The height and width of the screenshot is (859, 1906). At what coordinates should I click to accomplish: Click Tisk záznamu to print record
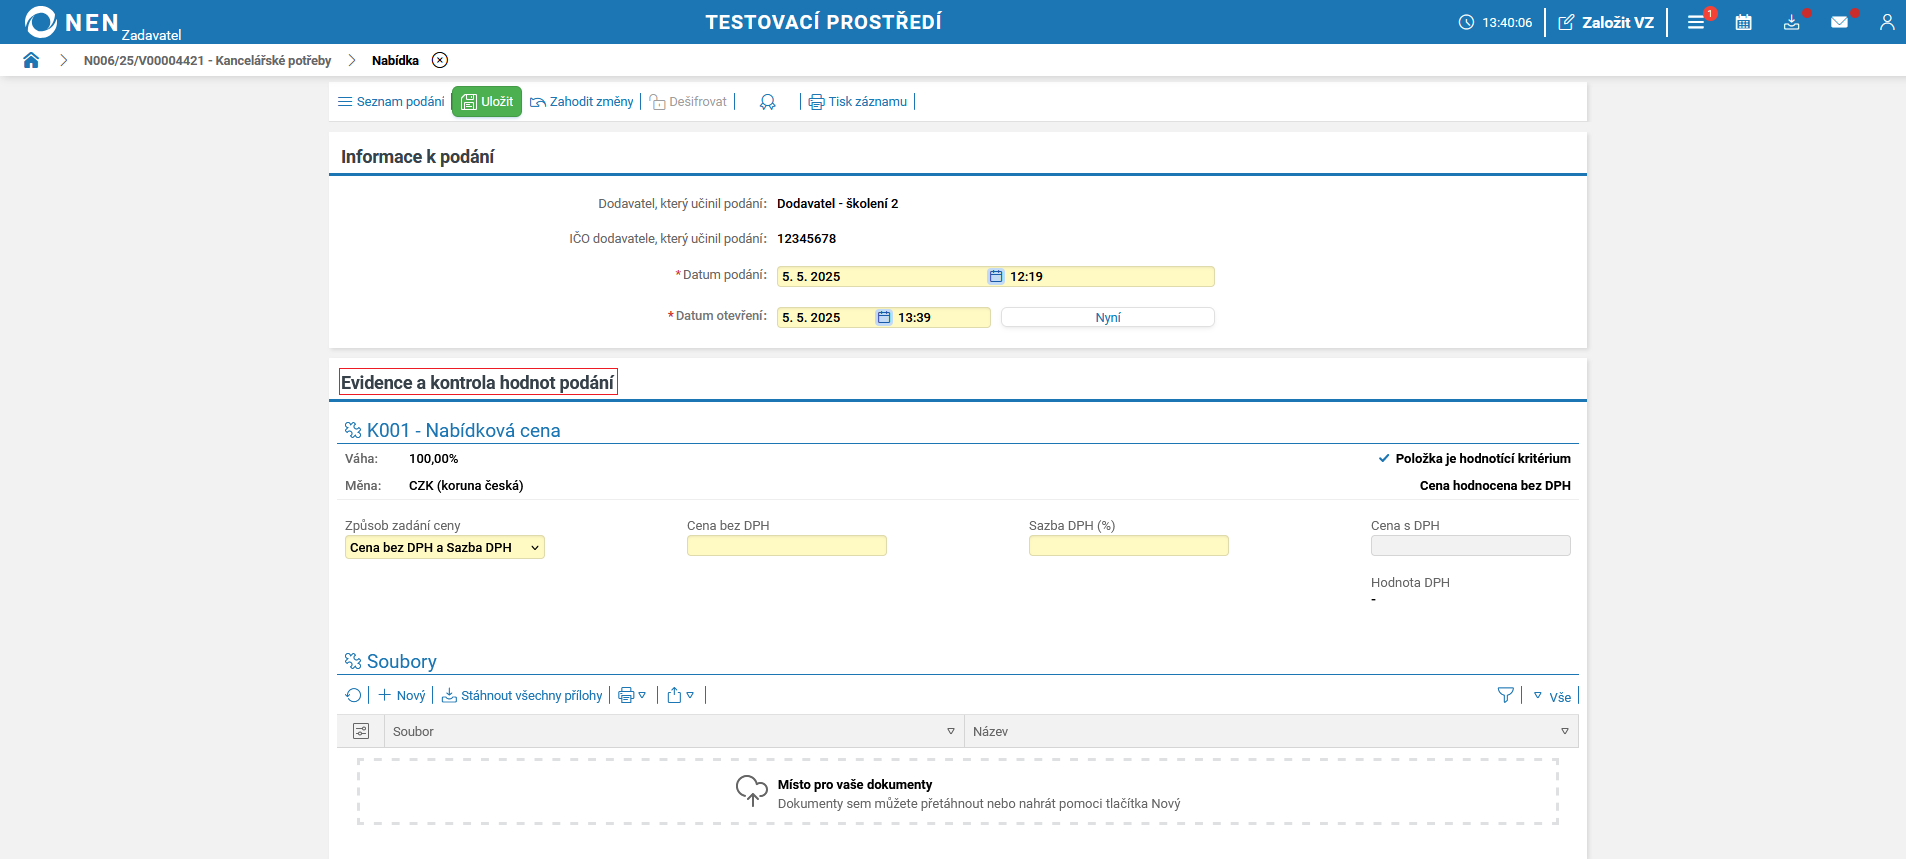(x=858, y=102)
